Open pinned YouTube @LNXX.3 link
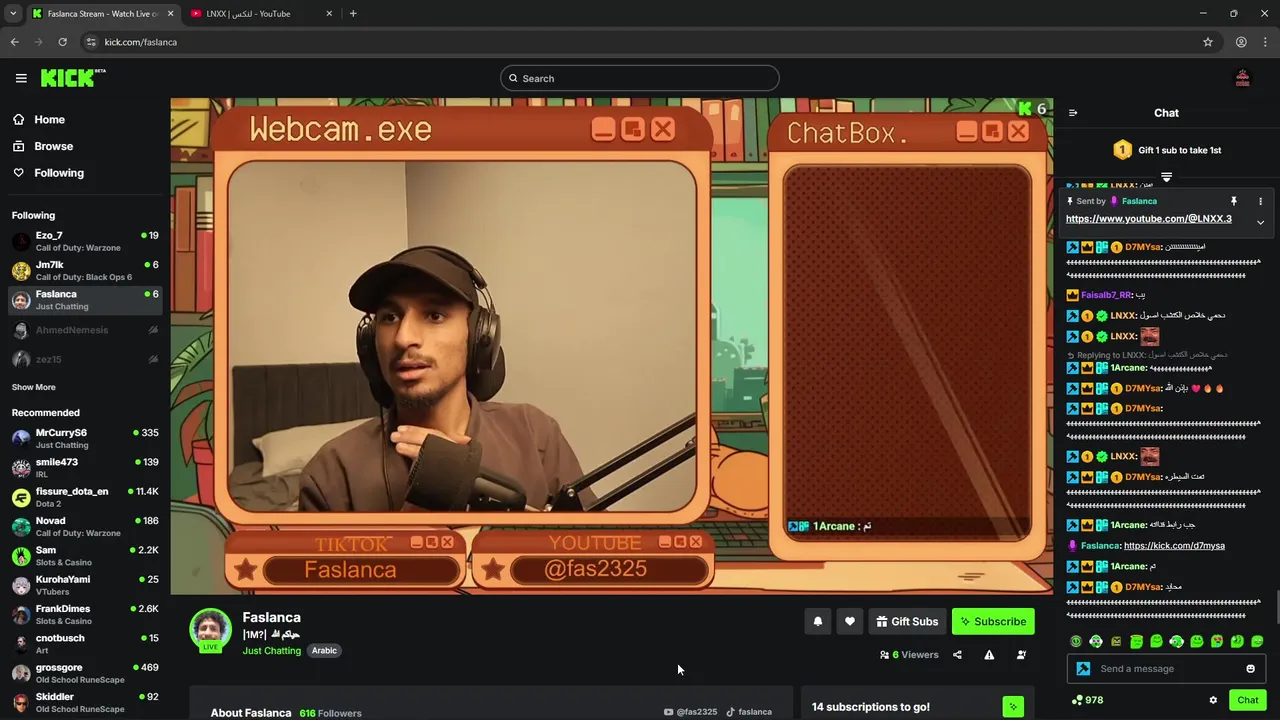Viewport: 1280px width, 720px height. (1148, 219)
